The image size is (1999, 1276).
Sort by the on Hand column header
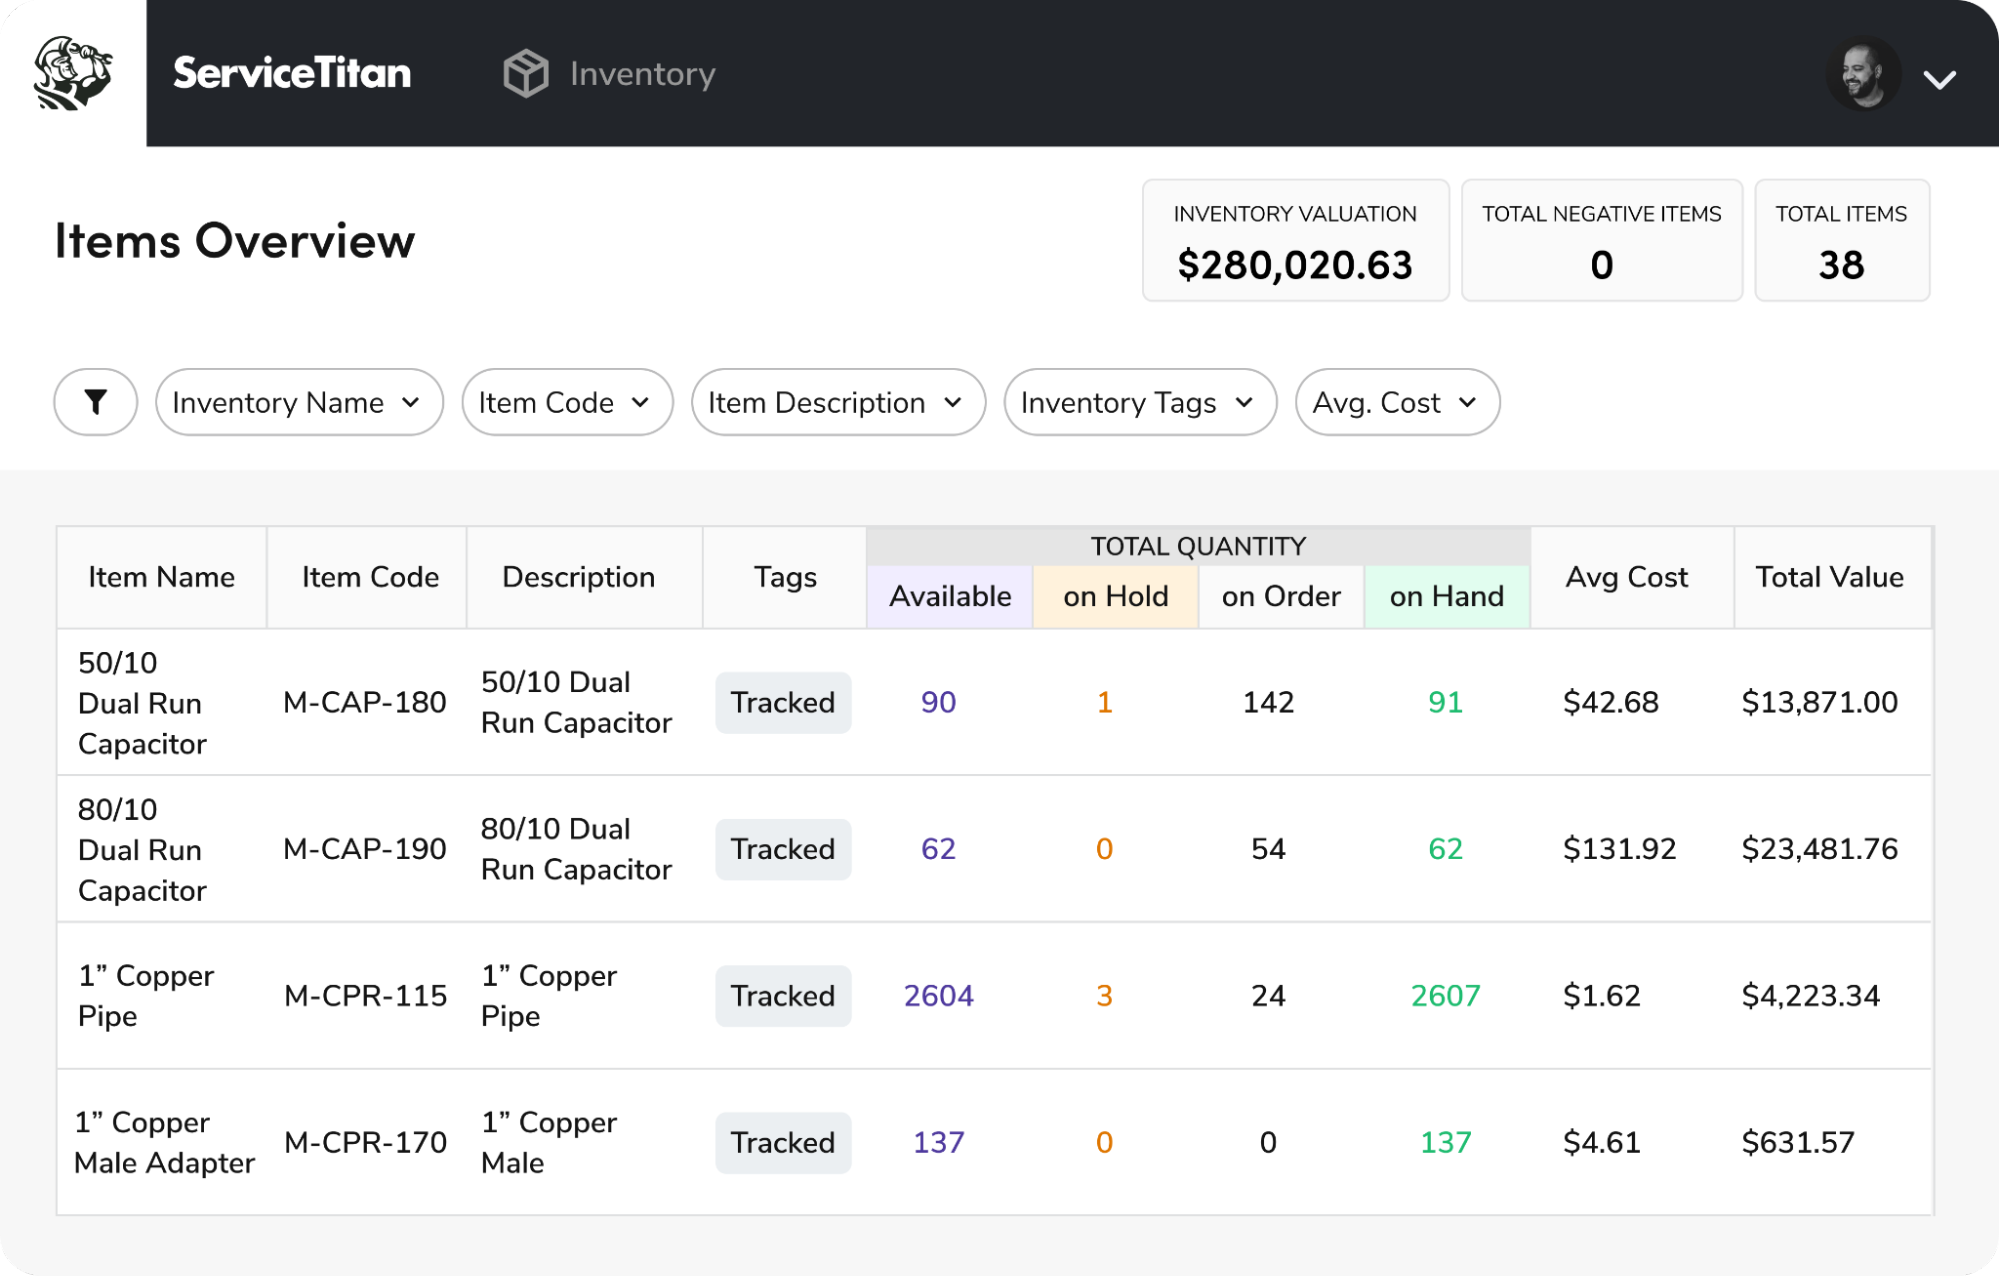coord(1446,597)
